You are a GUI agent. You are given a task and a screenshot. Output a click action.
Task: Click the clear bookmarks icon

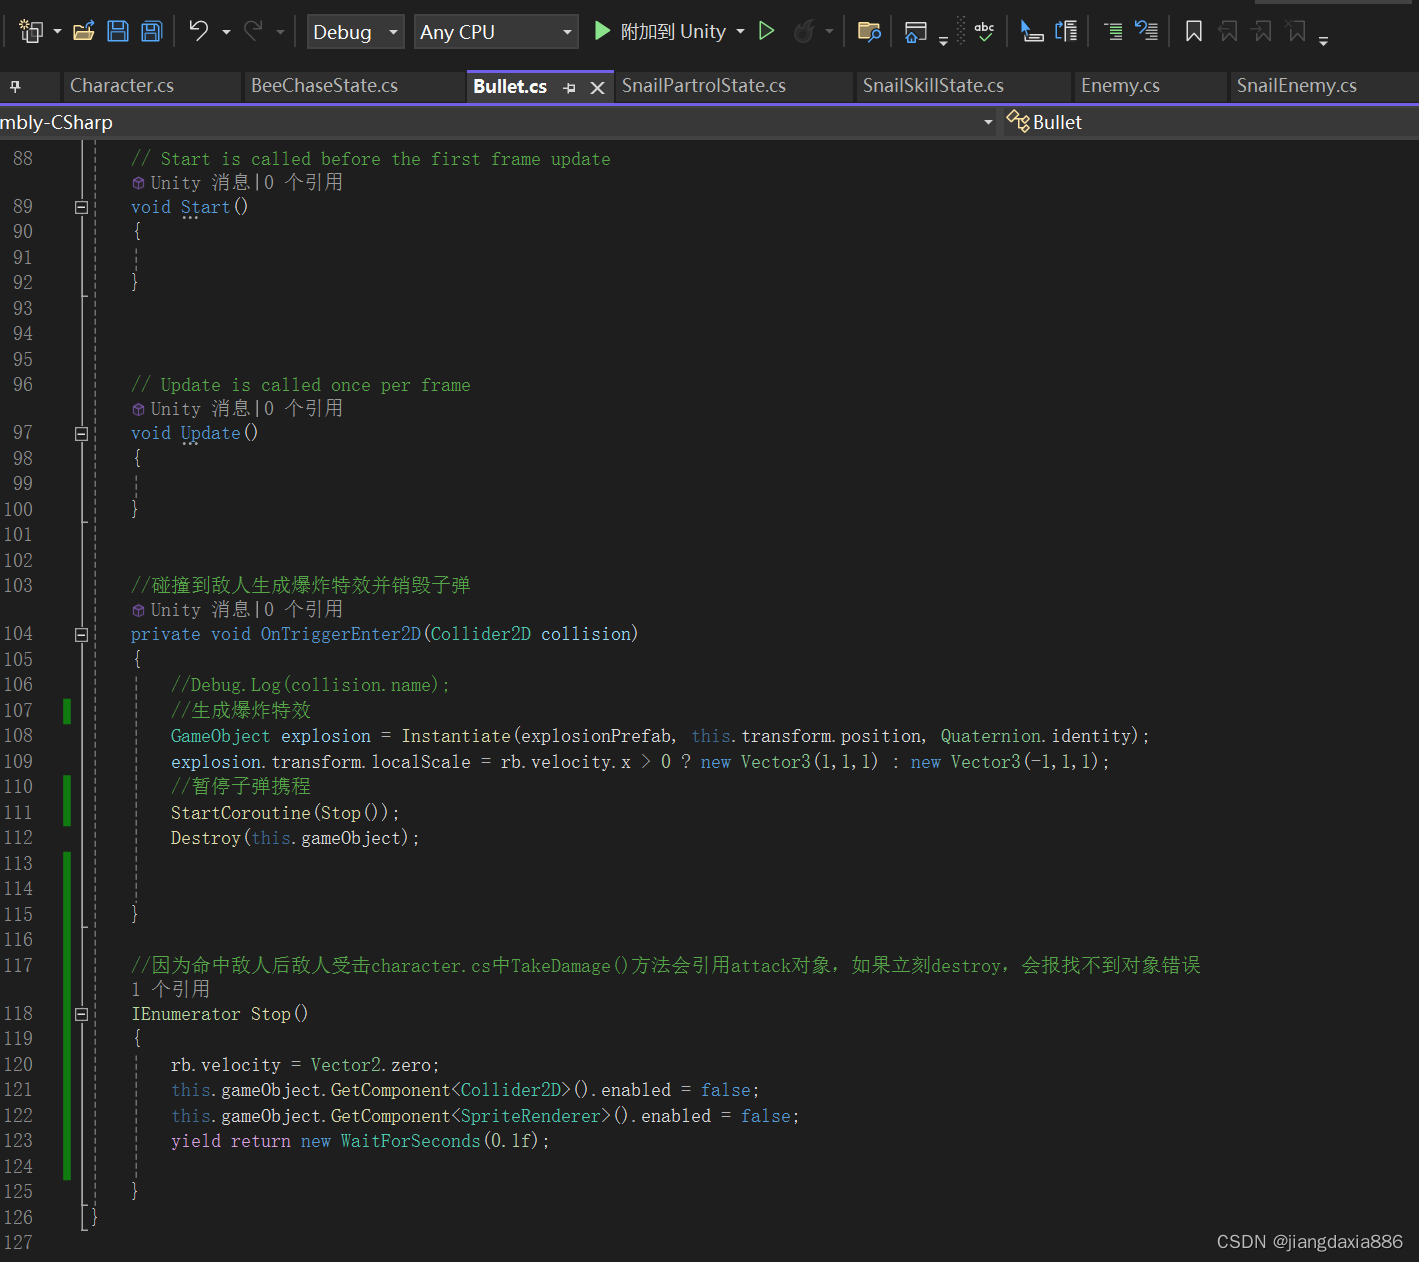(1297, 32)
